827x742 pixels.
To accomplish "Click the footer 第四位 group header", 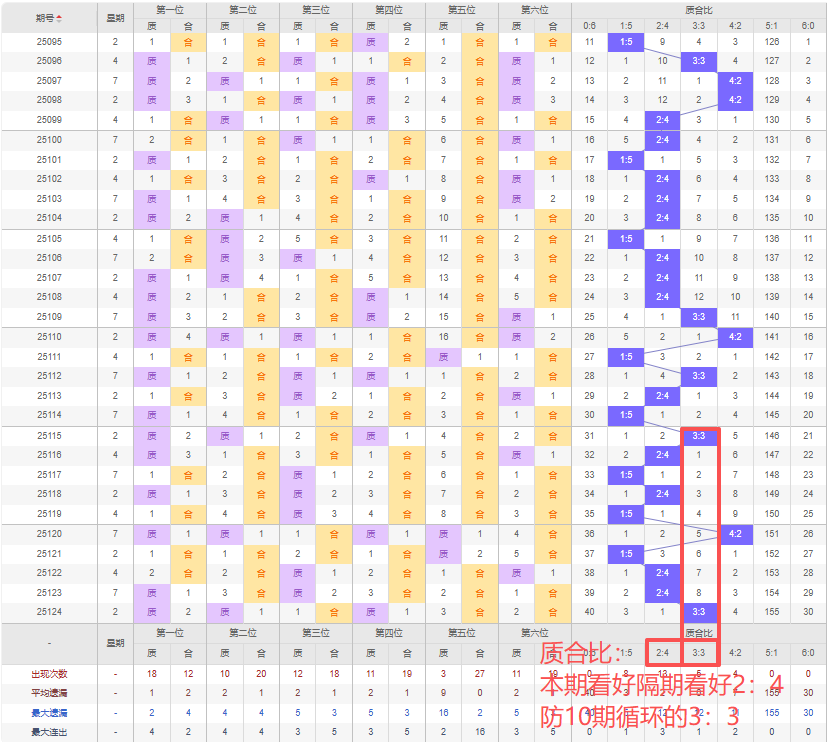I will point(389,632).
